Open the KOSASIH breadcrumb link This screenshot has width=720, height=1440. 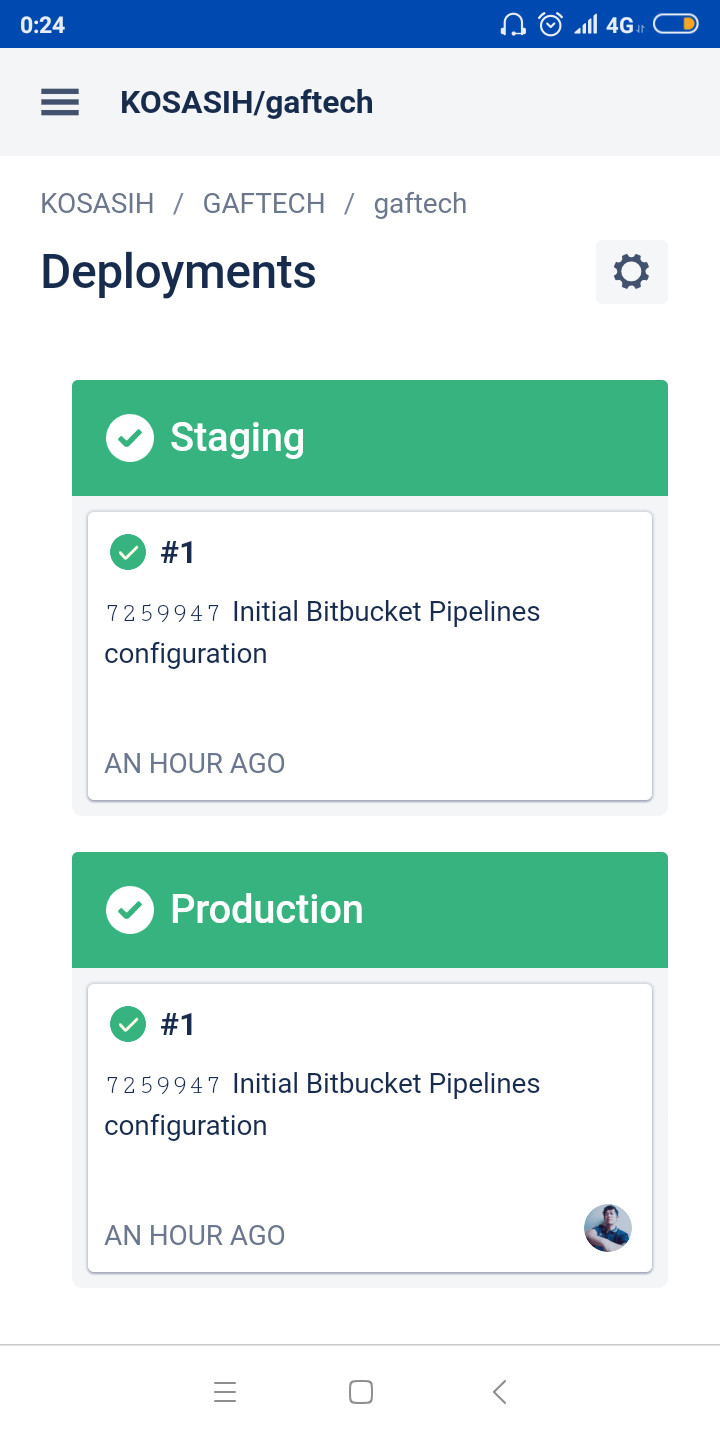tap(97, 204)
